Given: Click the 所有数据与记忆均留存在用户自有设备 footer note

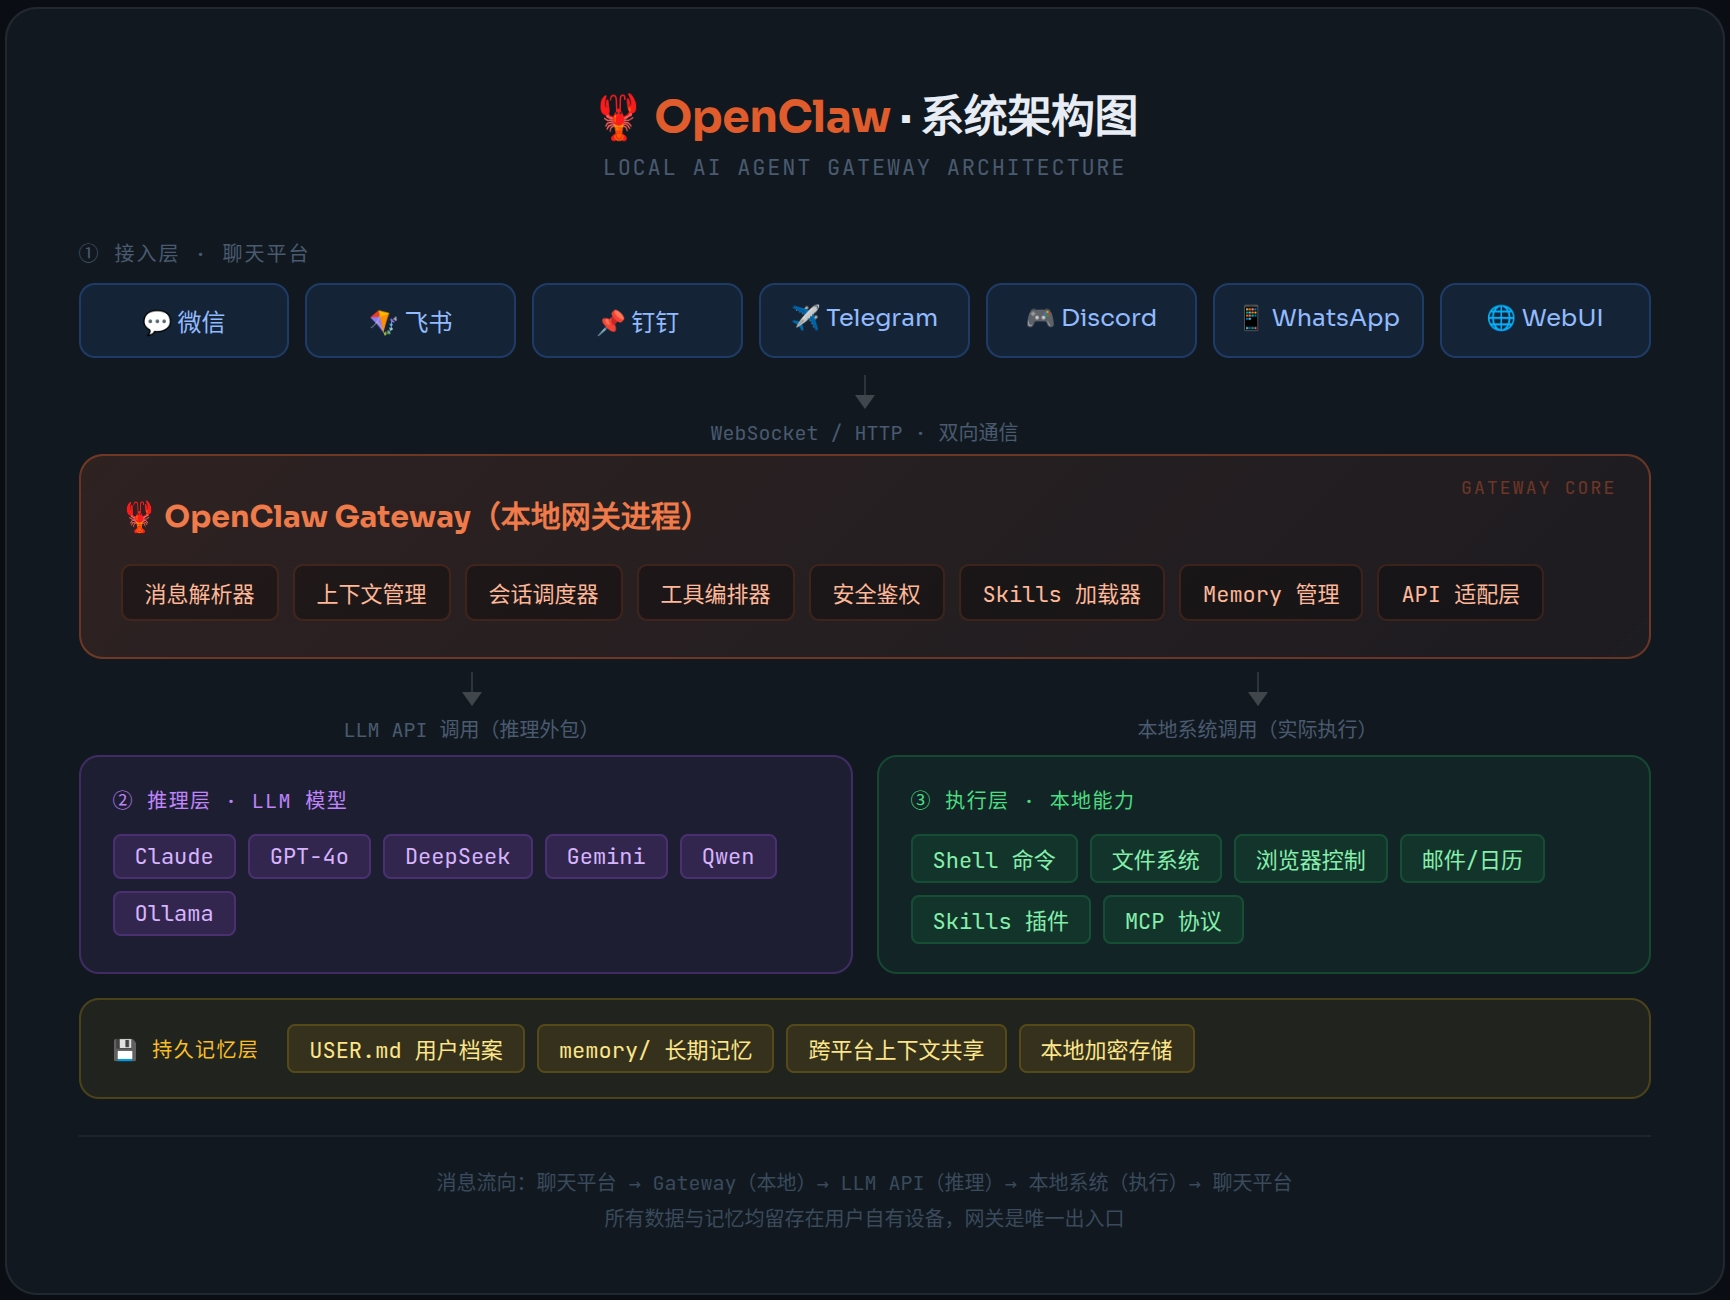Looking at the screenshot, I should pos(864,1218).
